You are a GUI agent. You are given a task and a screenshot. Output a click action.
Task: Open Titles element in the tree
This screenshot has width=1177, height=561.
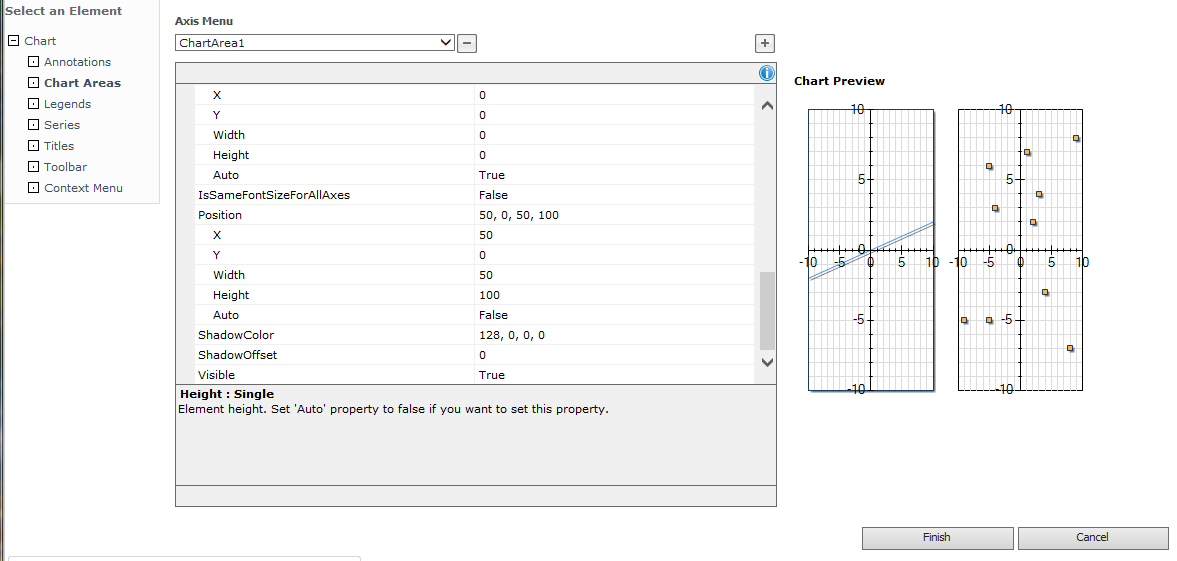coord(59,146)
